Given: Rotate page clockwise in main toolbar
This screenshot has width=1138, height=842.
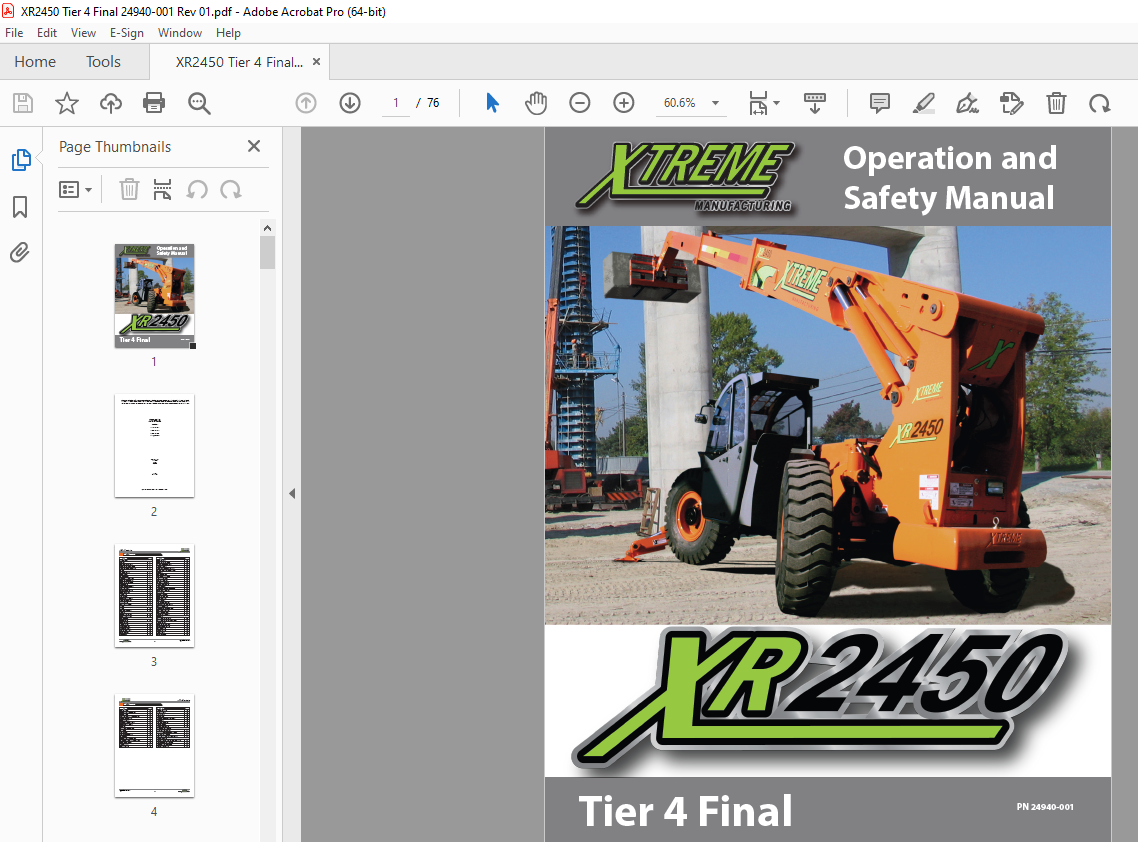Looking at the screenshot, I should tap(1100, 103).
